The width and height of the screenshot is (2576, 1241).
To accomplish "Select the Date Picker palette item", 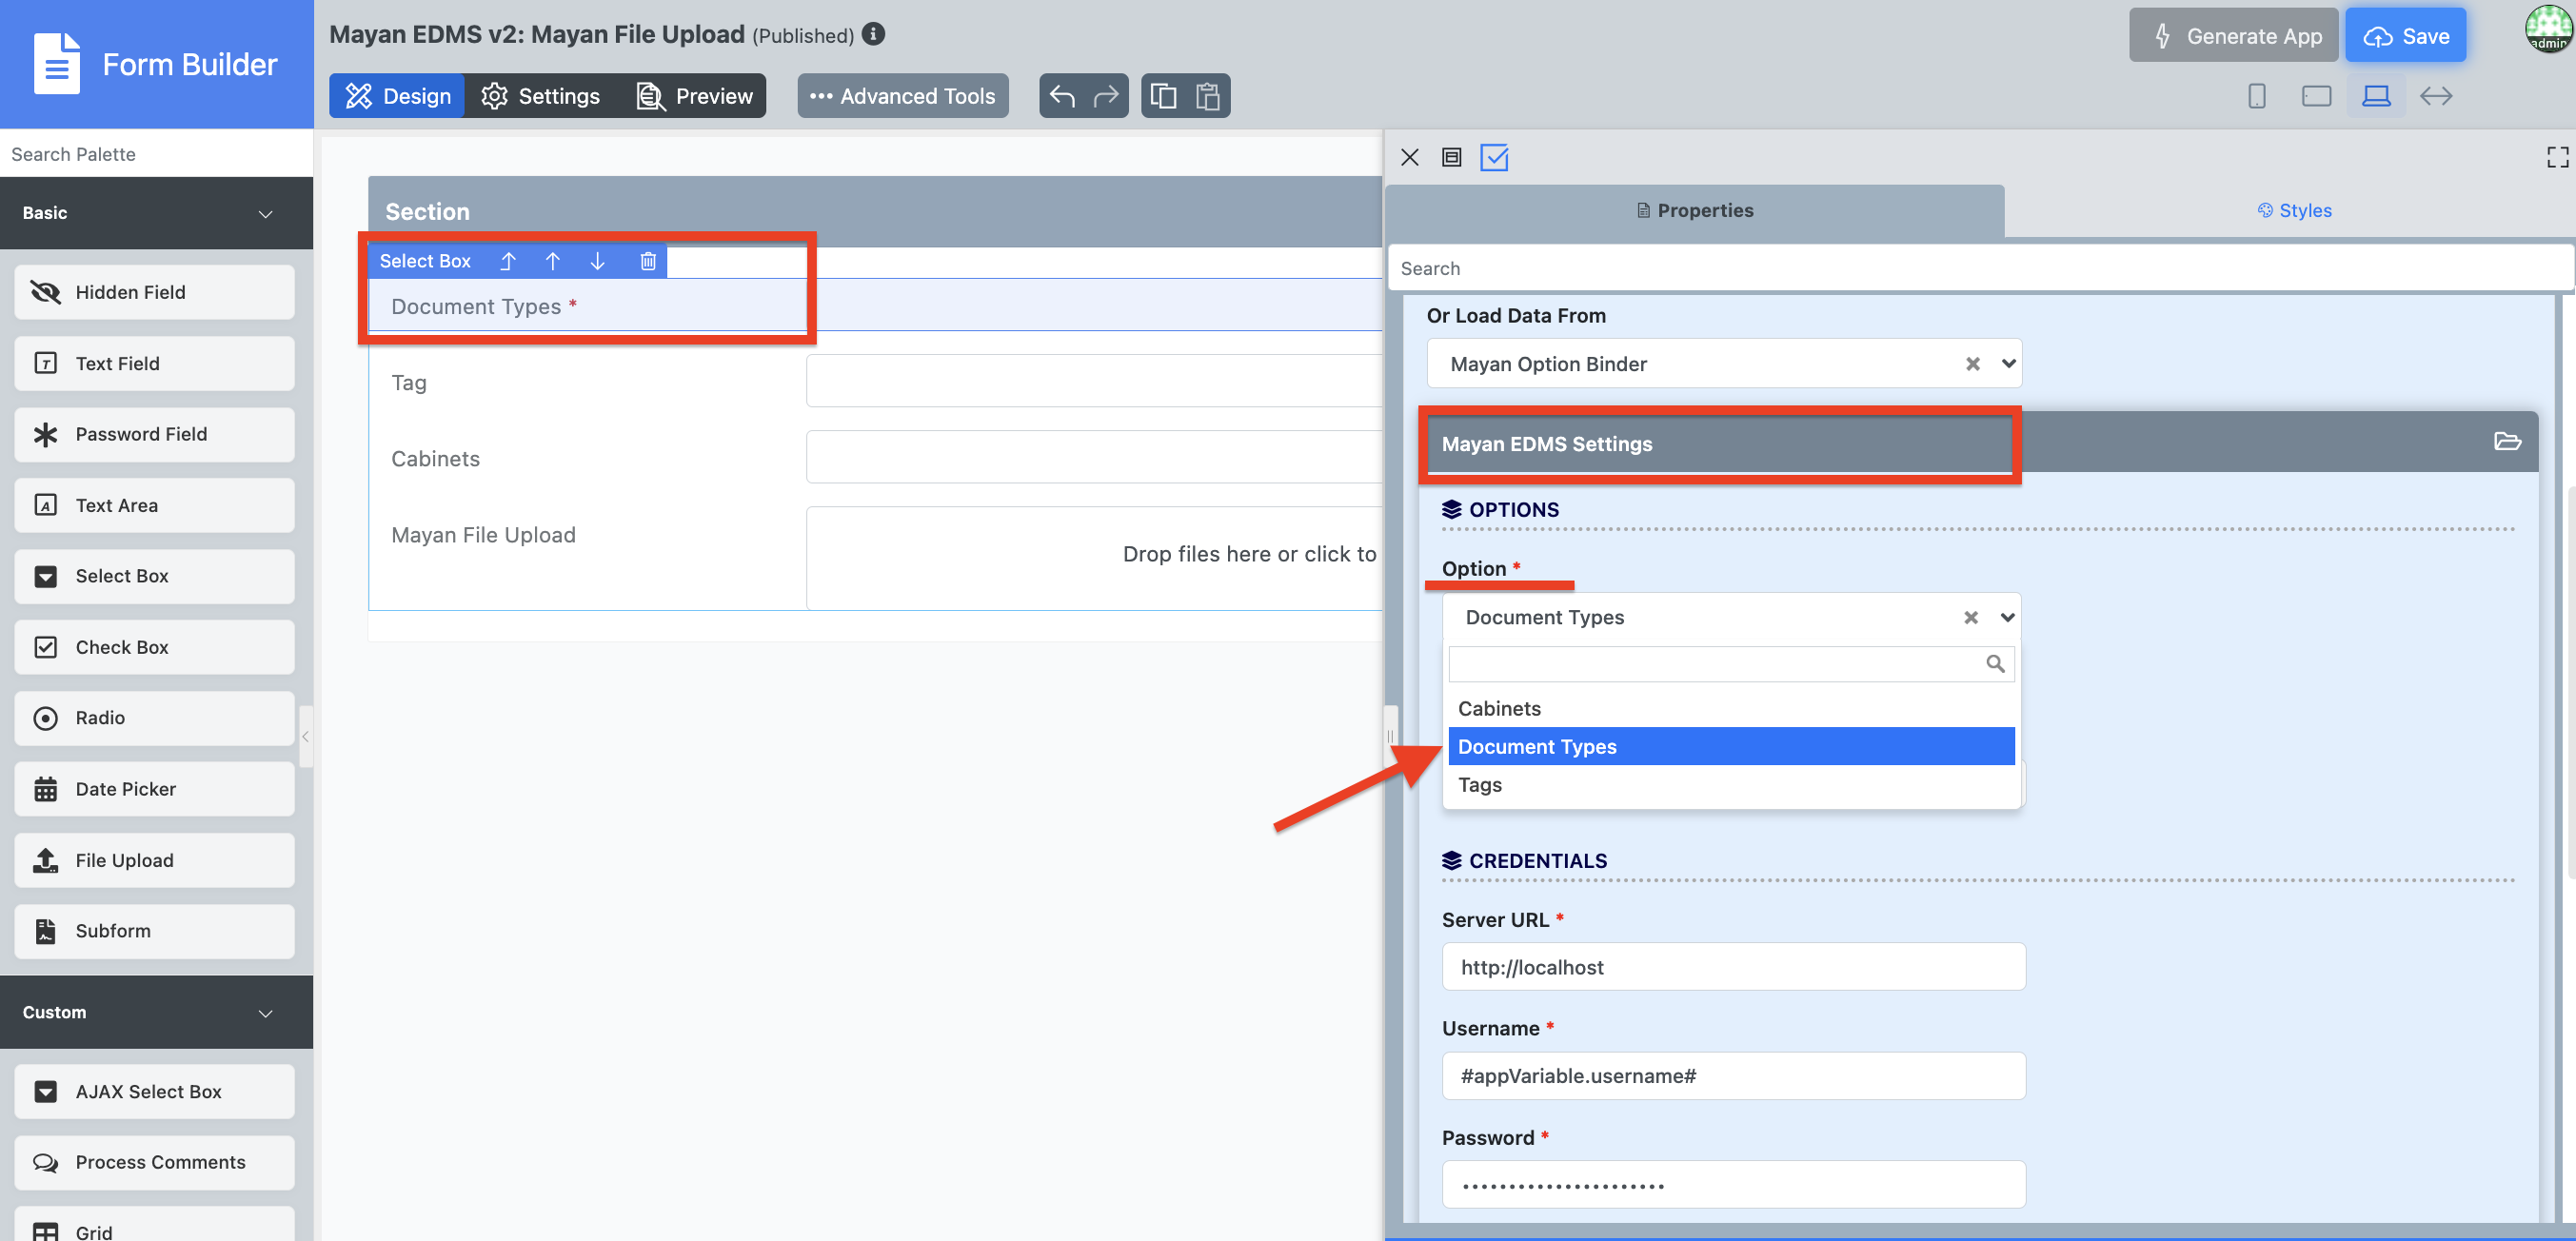I will click(155, 789).
